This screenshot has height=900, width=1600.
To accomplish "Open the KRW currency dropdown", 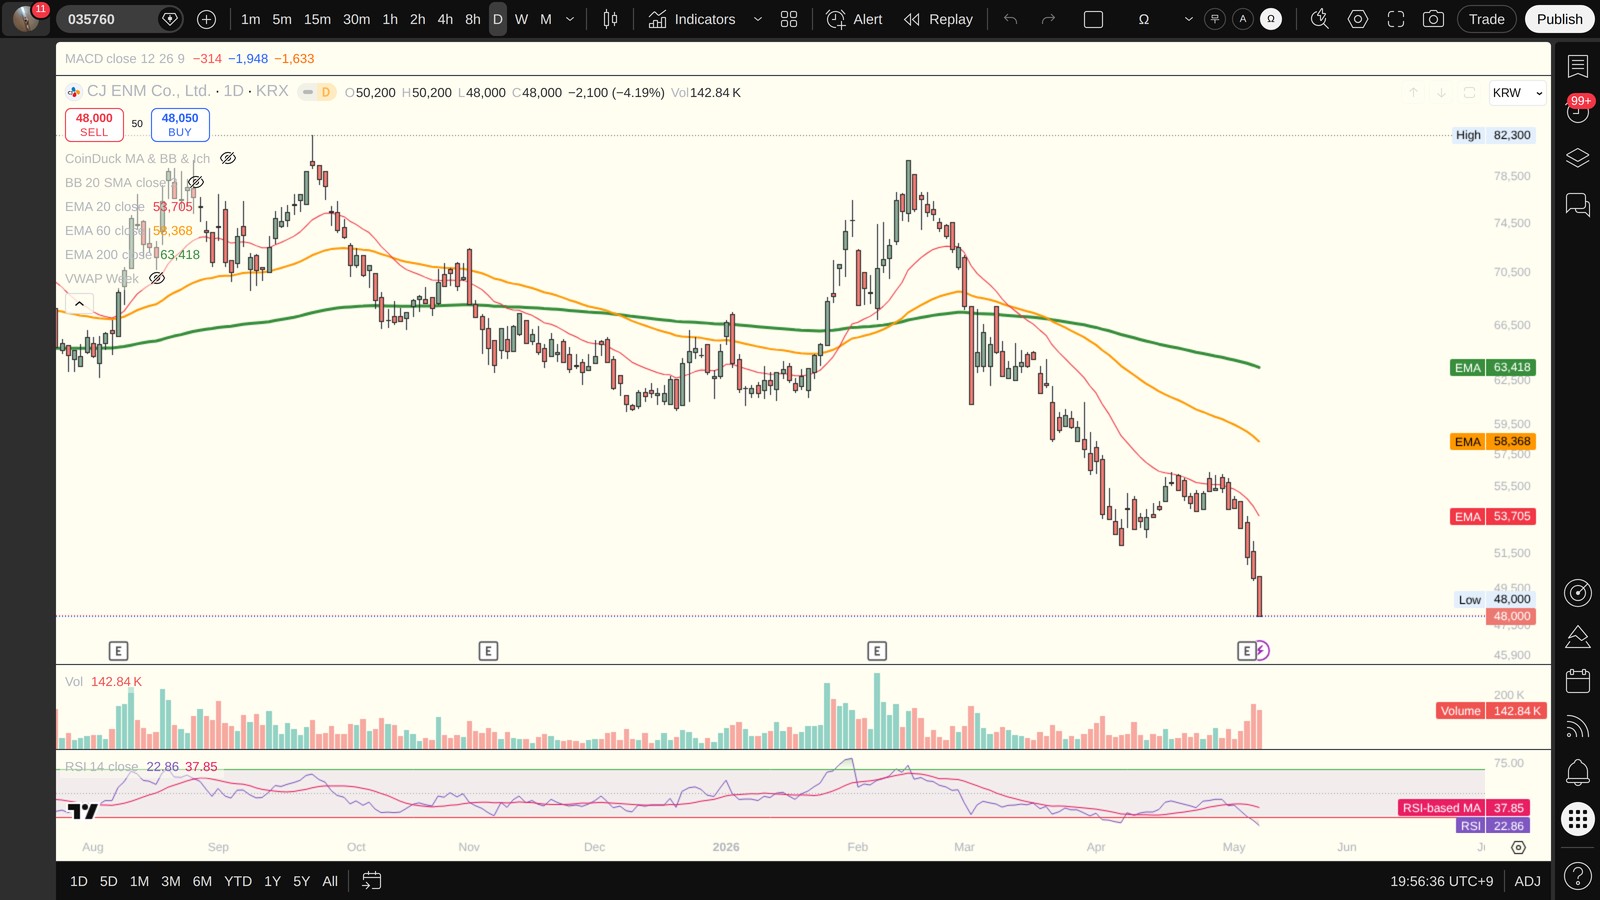I will point(1517,93).
